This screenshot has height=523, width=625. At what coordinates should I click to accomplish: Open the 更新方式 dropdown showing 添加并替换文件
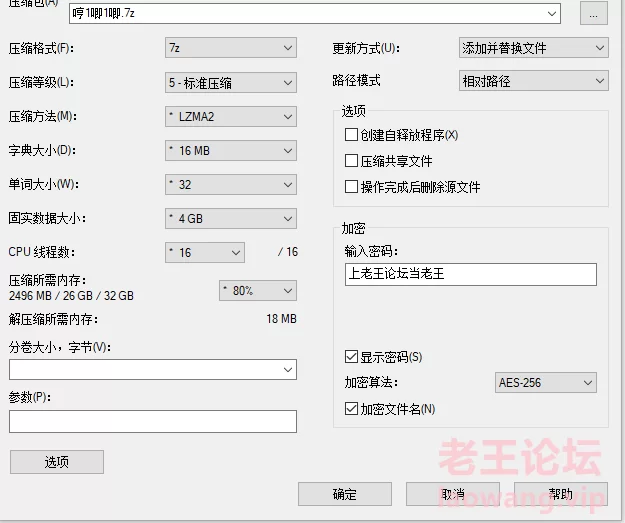pyautogui.click(x=534, y=48)
